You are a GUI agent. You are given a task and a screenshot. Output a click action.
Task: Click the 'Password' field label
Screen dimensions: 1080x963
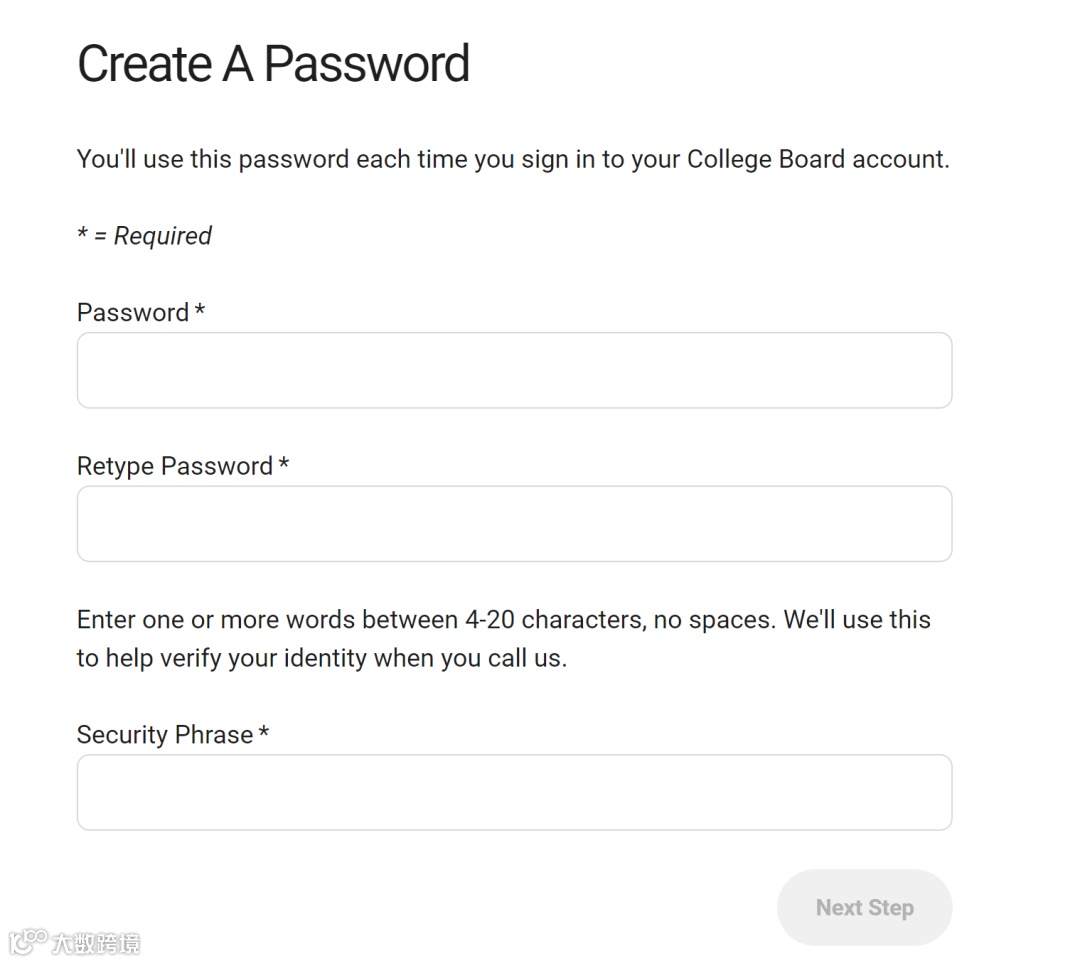(133, 312)
